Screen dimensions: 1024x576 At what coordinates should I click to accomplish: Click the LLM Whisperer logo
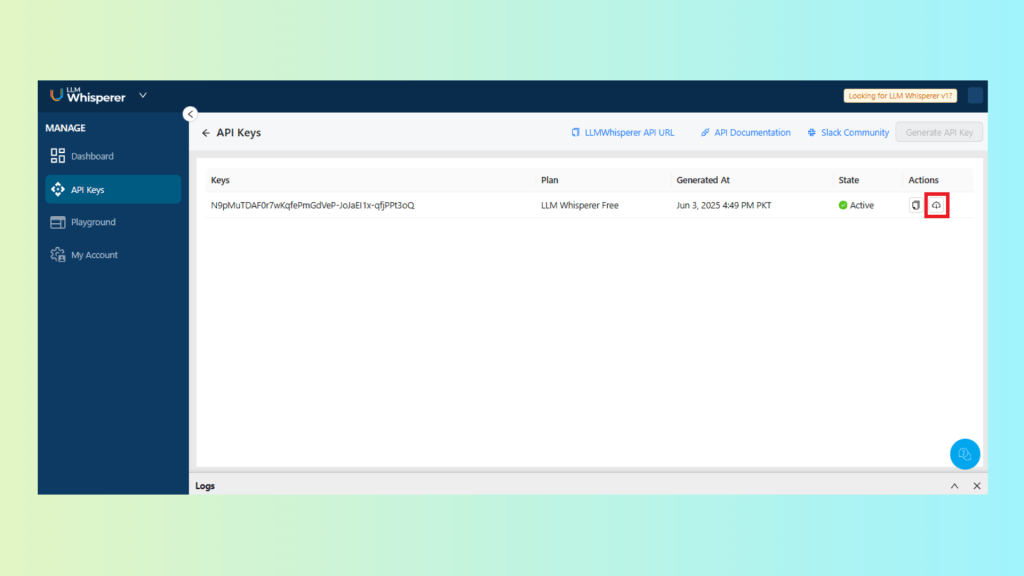pos(88,95)
